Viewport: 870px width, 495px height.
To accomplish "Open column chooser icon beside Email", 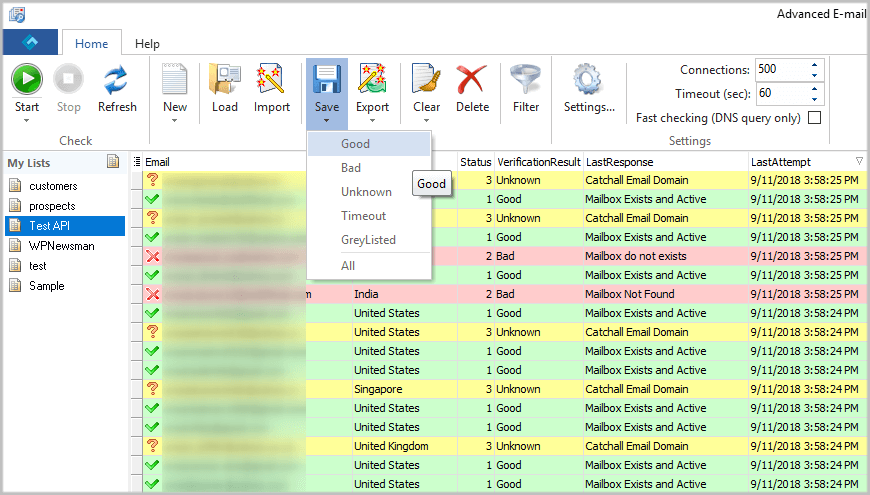I will [x=136, y=161].
